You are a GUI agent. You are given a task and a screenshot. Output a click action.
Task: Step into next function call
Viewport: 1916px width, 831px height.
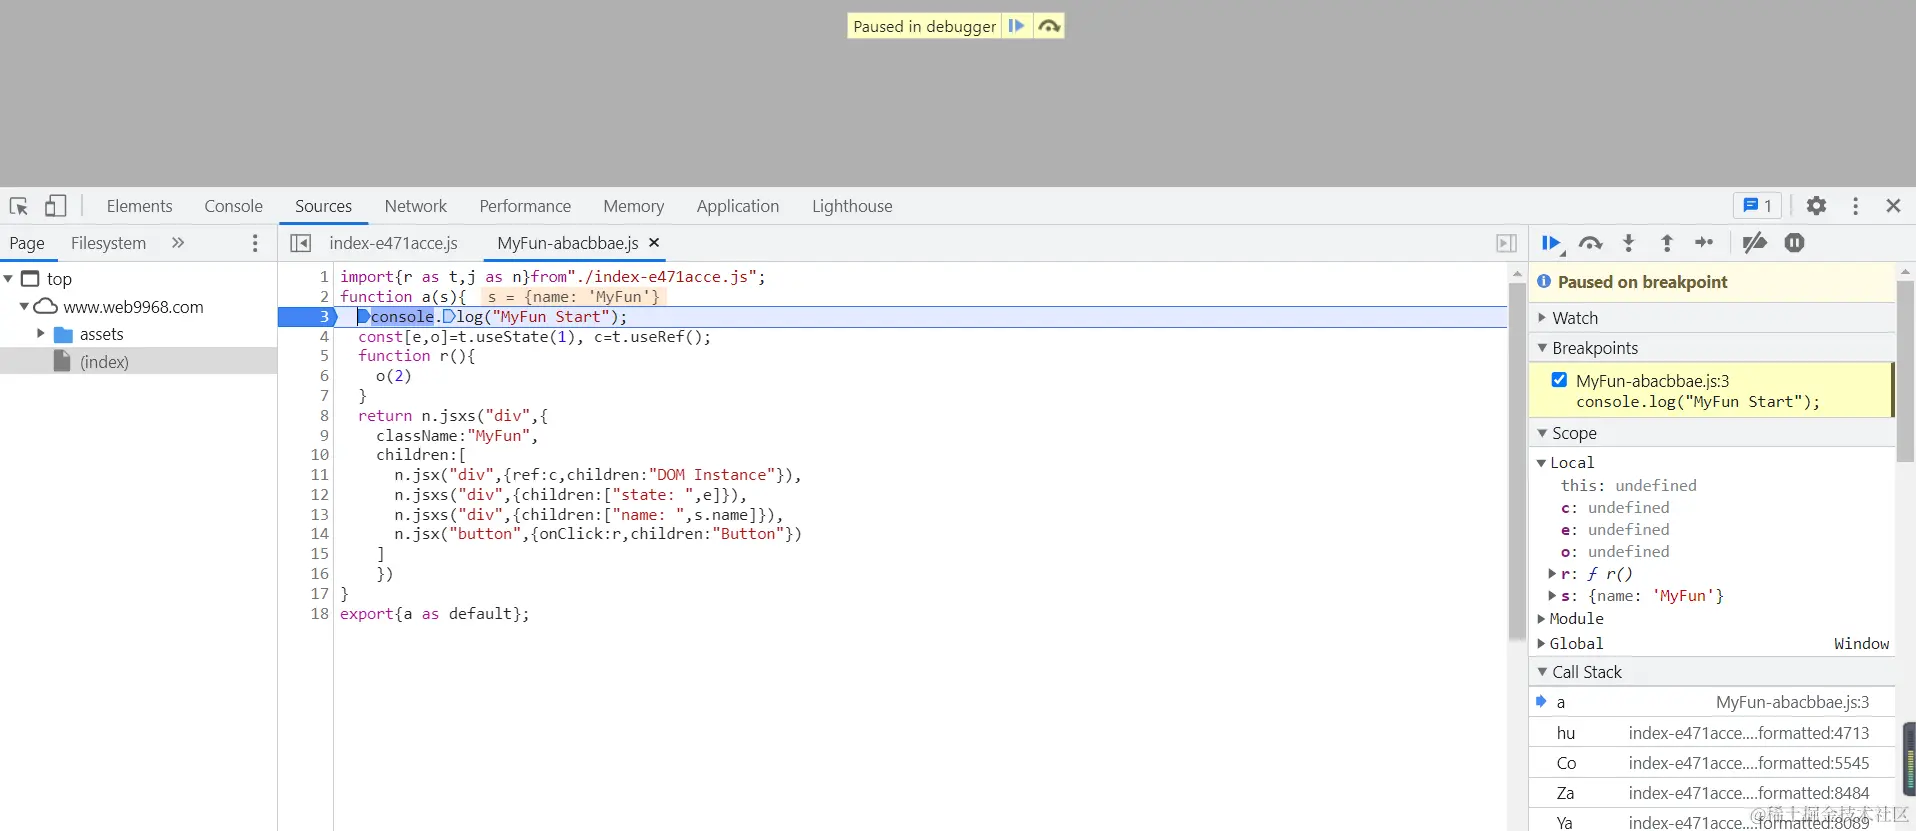[1628, 243]
